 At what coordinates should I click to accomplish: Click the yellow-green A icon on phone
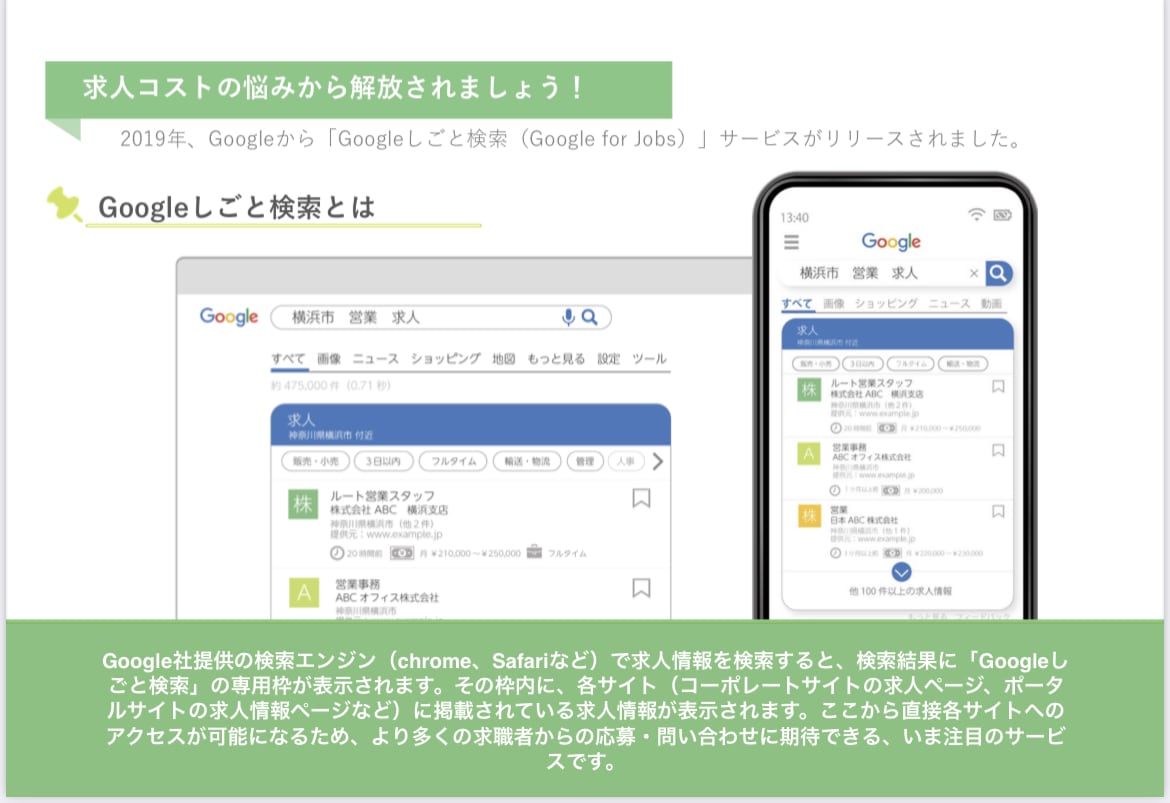[809, 453]
